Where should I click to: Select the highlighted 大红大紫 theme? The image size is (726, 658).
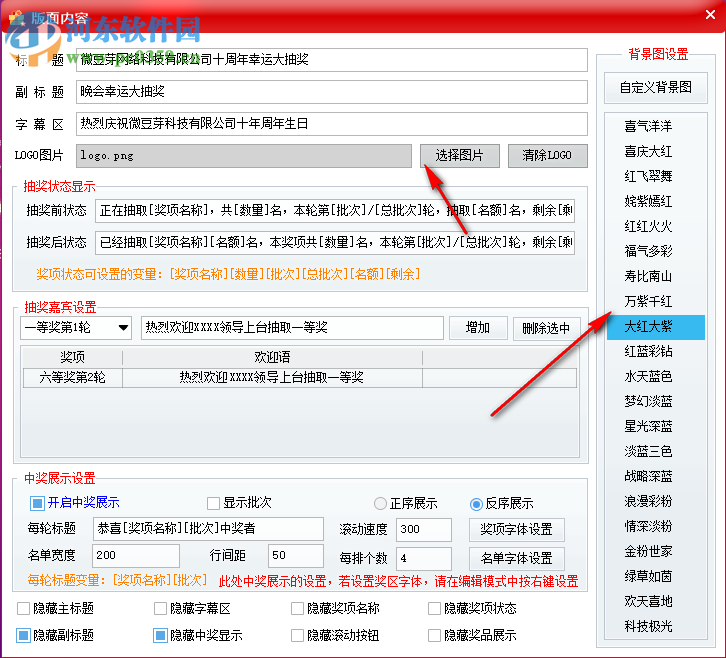pos(656,327)
